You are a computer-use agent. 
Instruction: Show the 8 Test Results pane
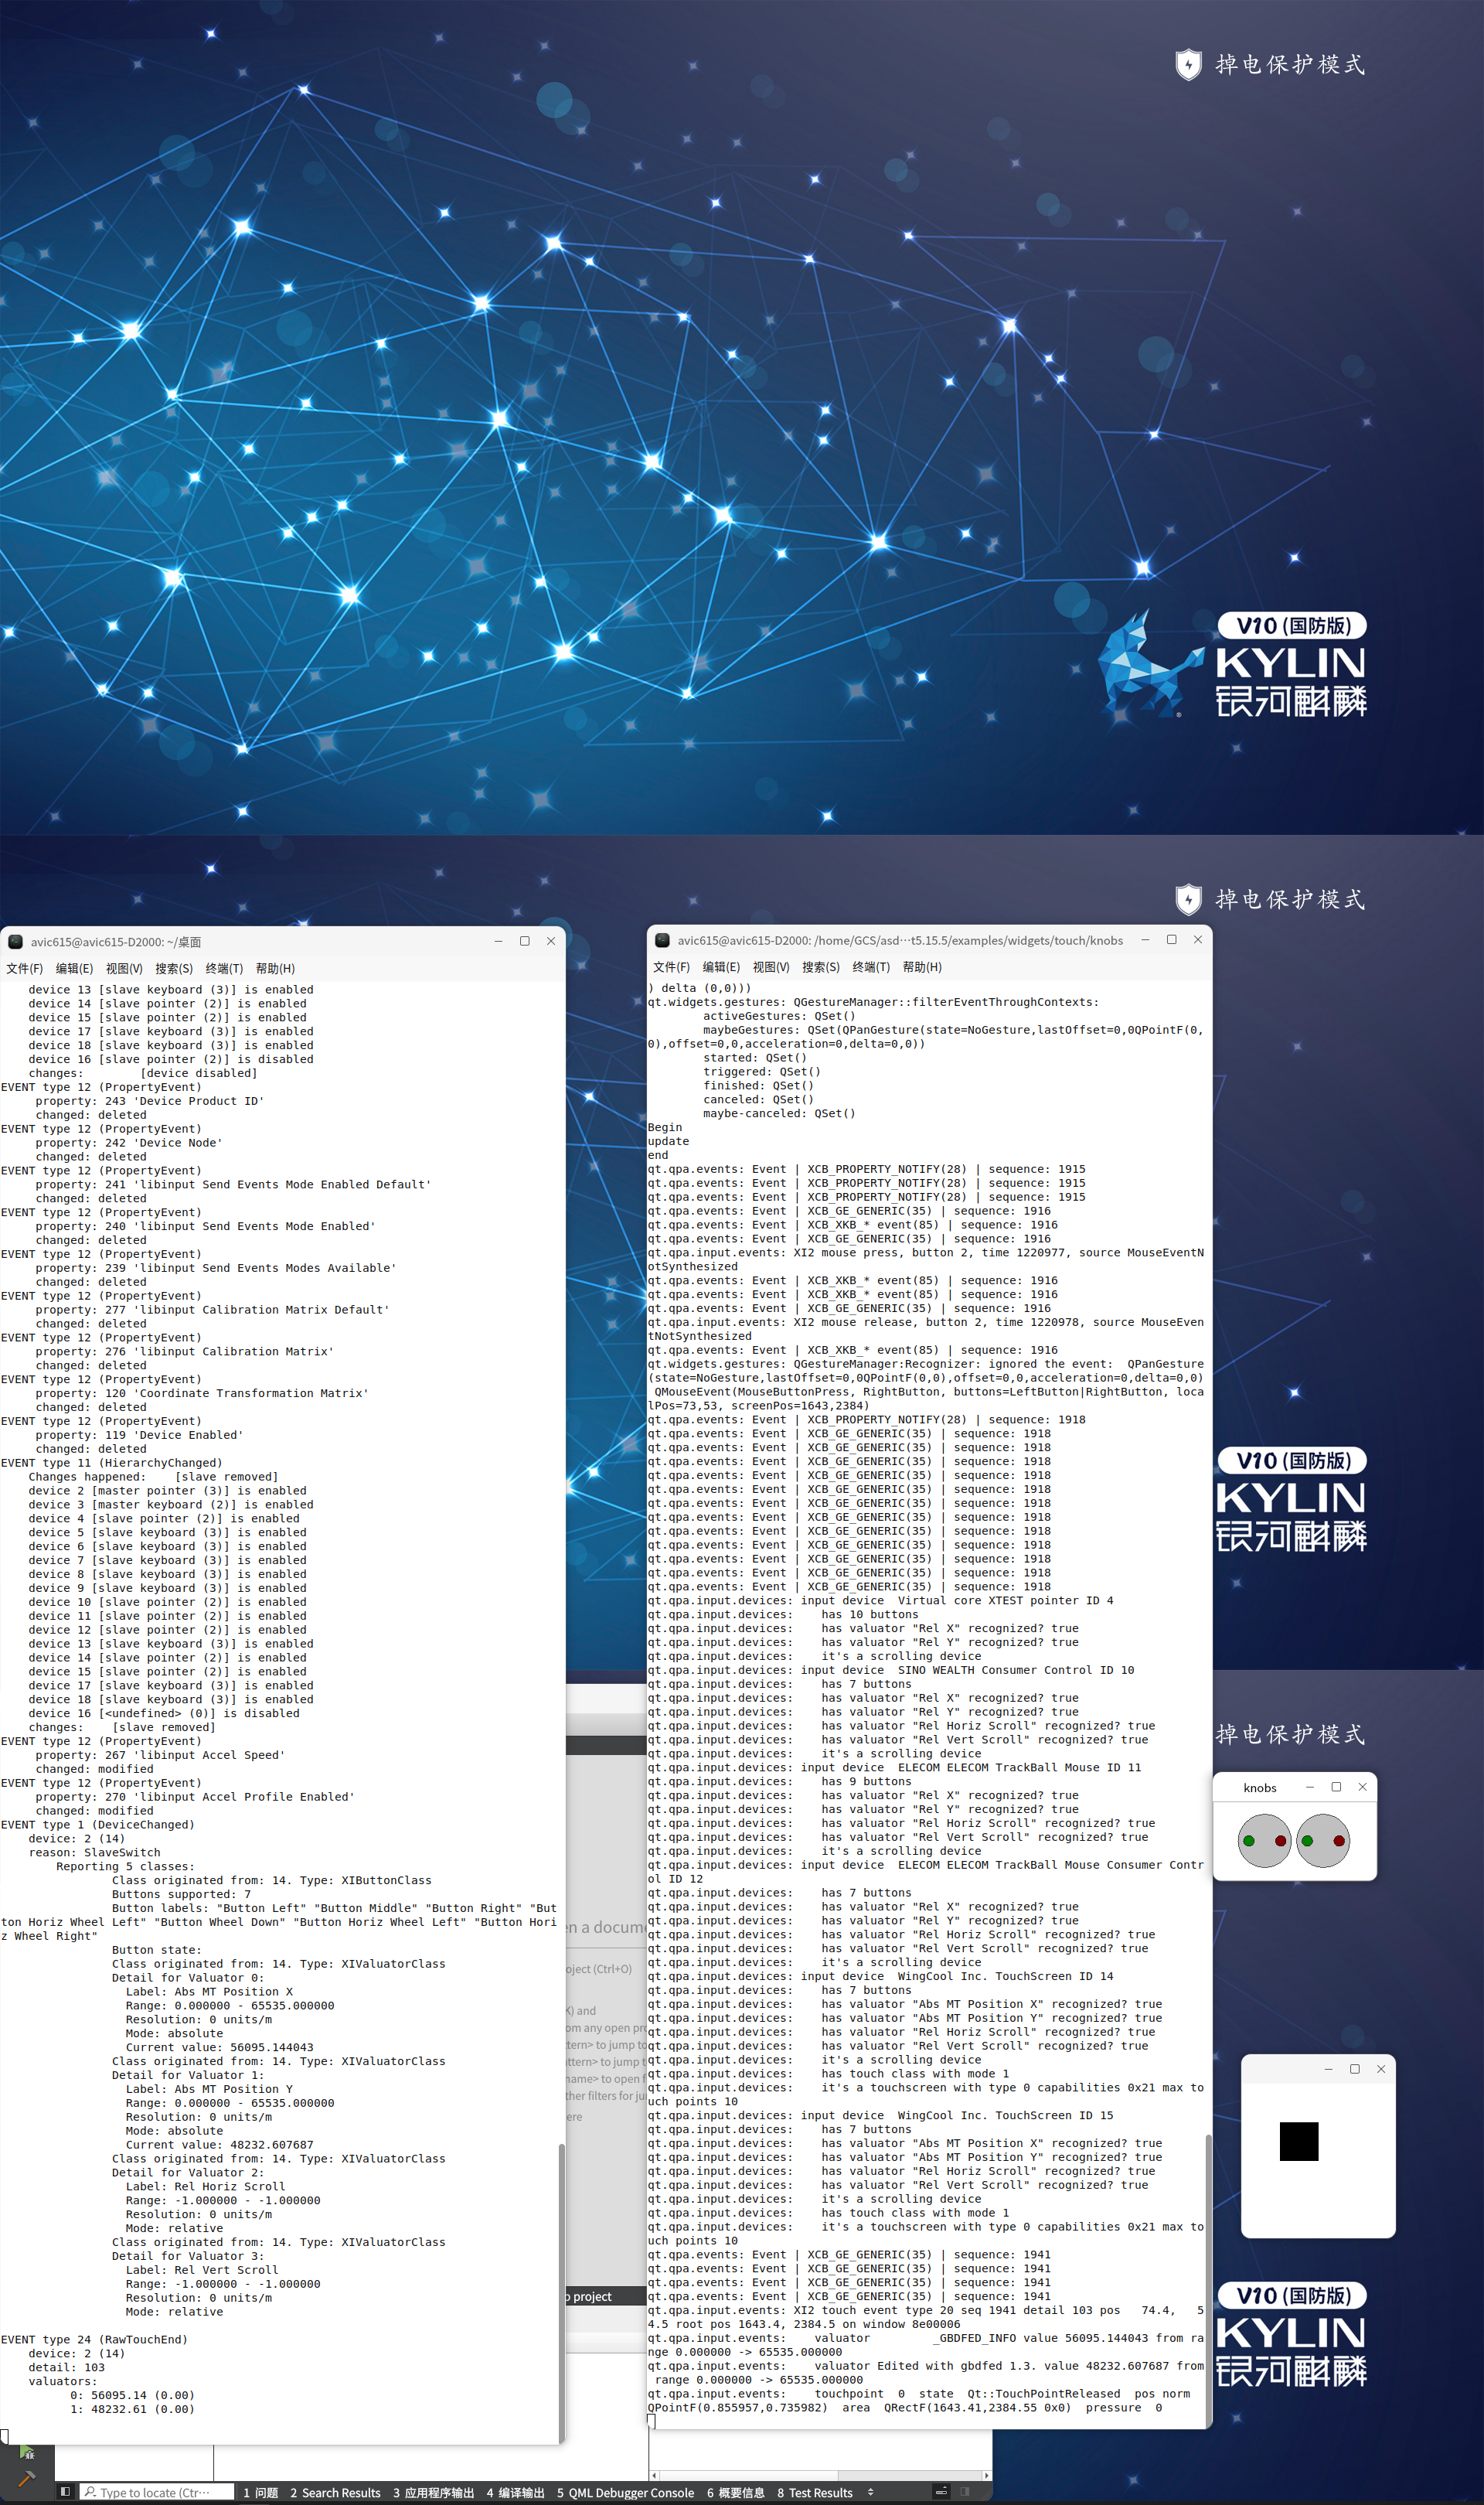click(814, 2493)
